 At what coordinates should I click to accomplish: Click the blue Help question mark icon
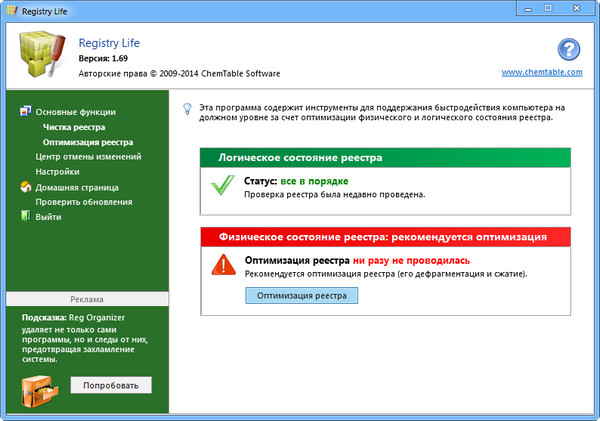click(568, 50)
